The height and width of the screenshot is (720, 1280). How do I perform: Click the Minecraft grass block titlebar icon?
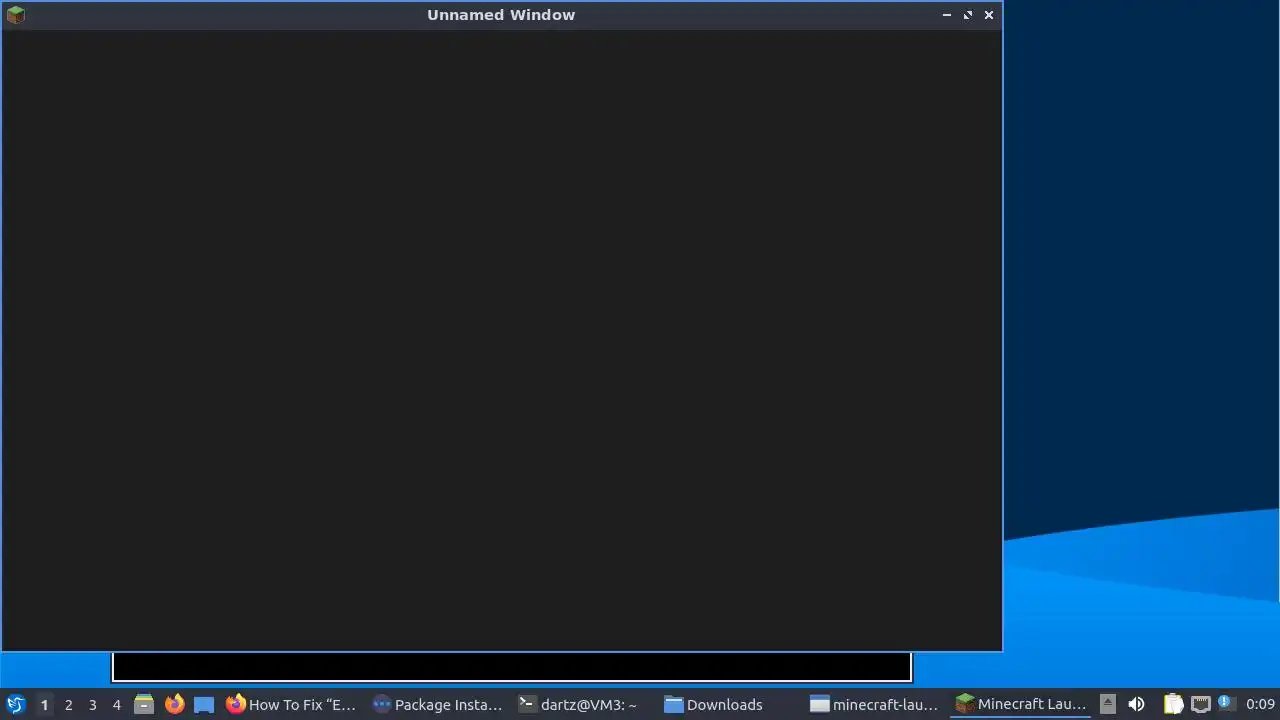15,15
